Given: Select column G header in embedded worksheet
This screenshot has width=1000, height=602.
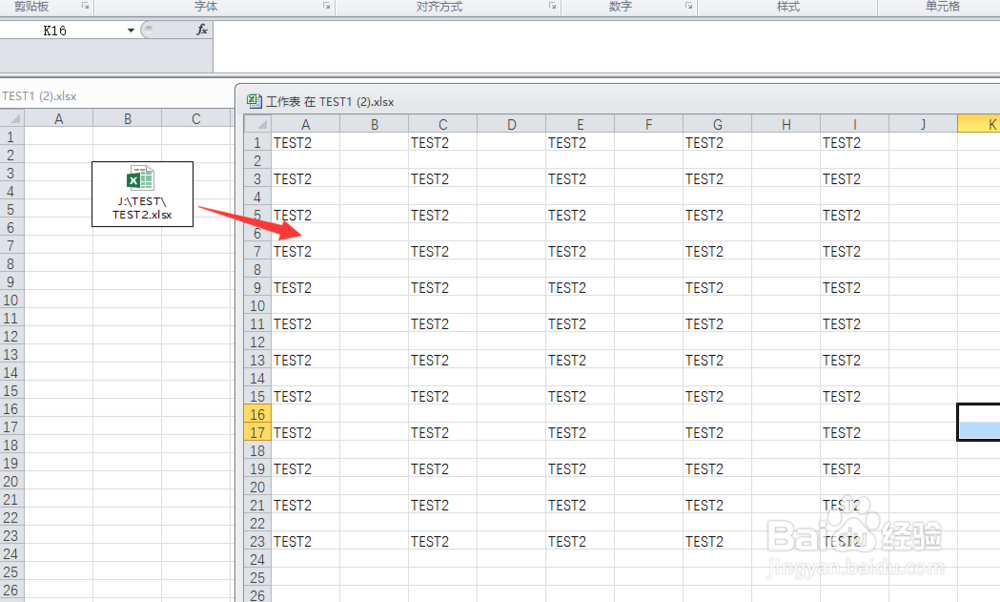Looking at the screenshot, I should 717,124.
